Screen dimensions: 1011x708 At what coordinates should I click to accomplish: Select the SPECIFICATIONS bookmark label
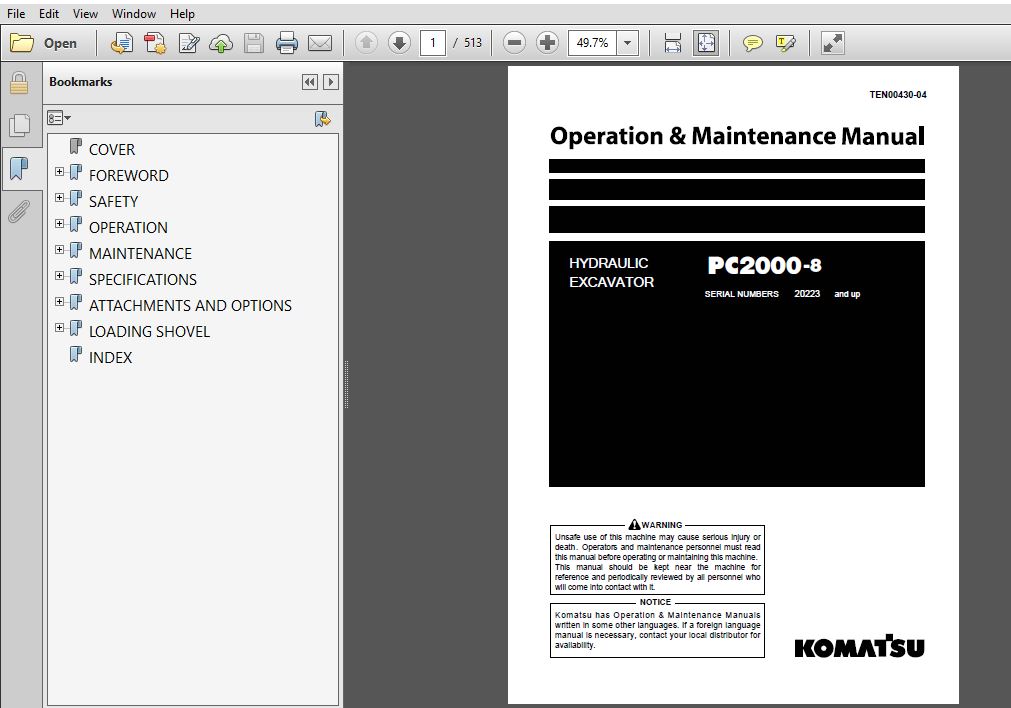(x=143, y=280)
